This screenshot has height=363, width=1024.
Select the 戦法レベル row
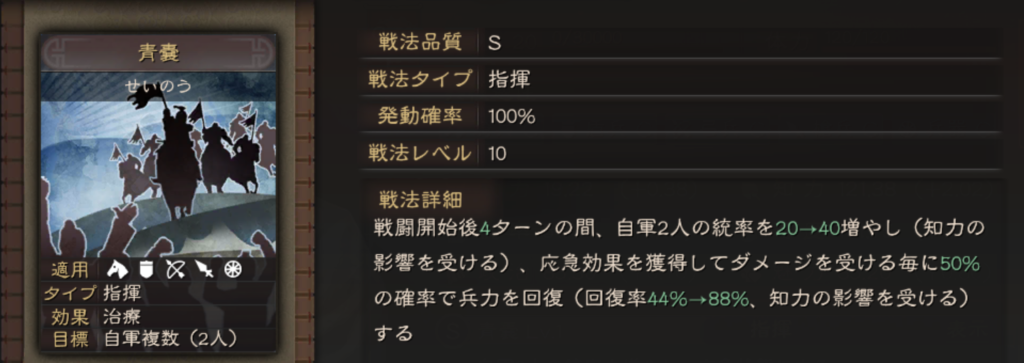[680, 153]
